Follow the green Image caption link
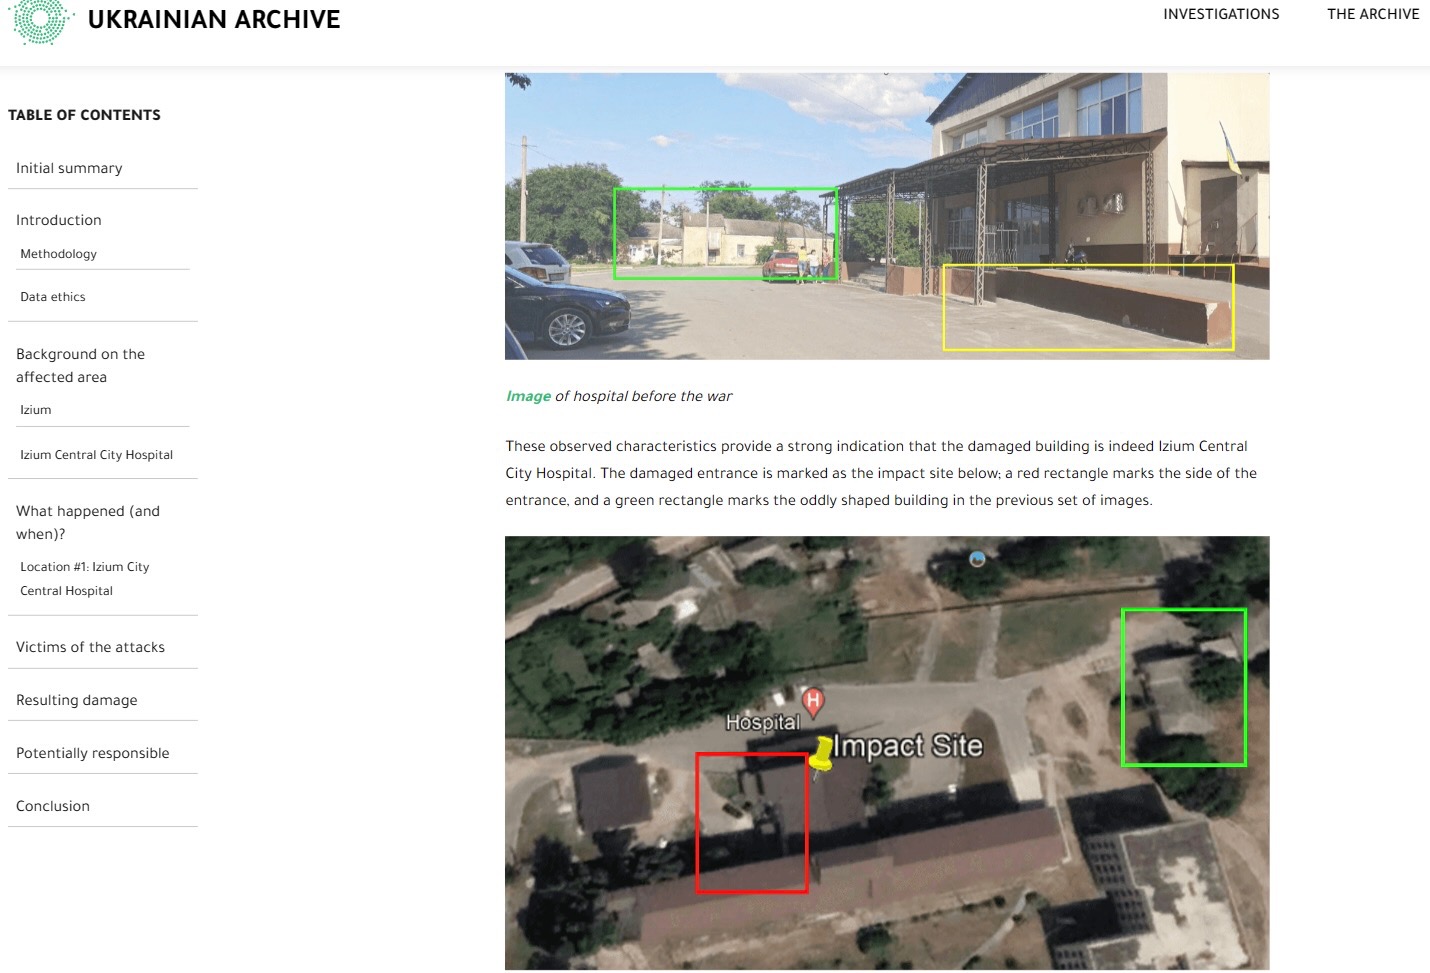 (528, 396)
